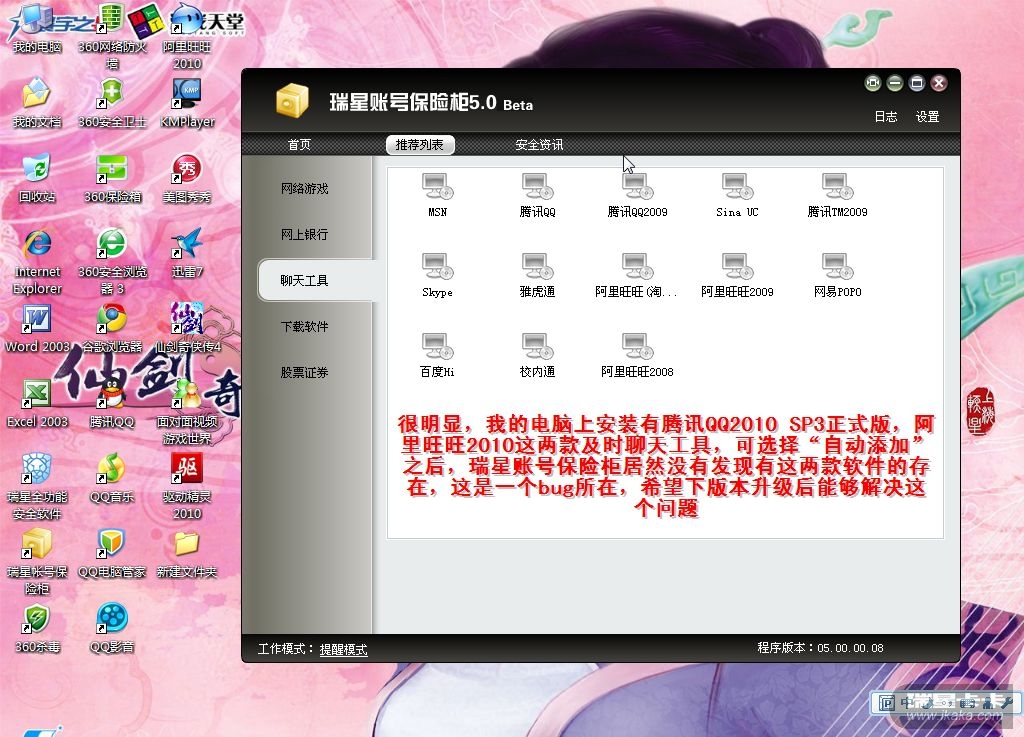
Task: Open 我的电脑 desktop icon
Action: (x=37, y=29)
